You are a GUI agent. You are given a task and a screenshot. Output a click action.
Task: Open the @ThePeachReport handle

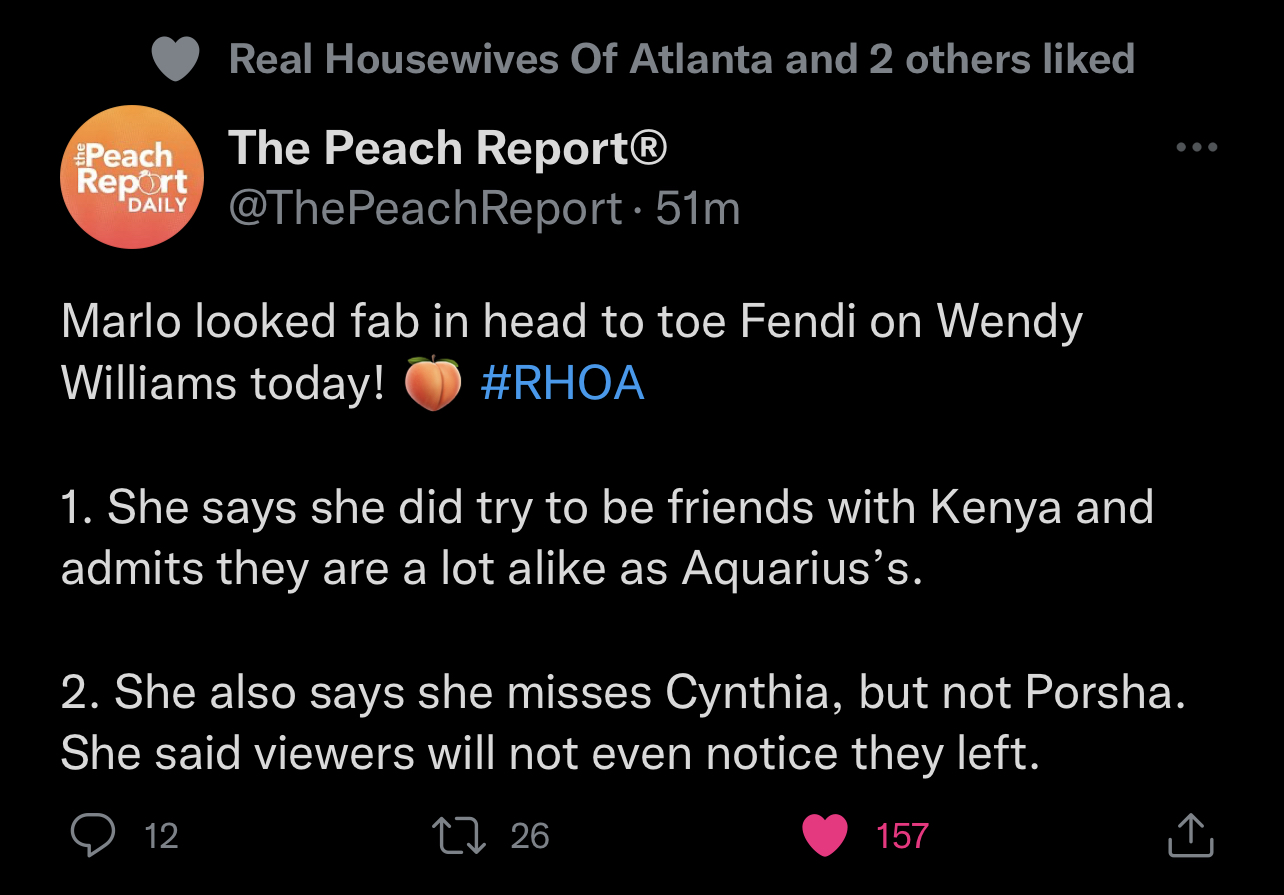pos(426,209)
